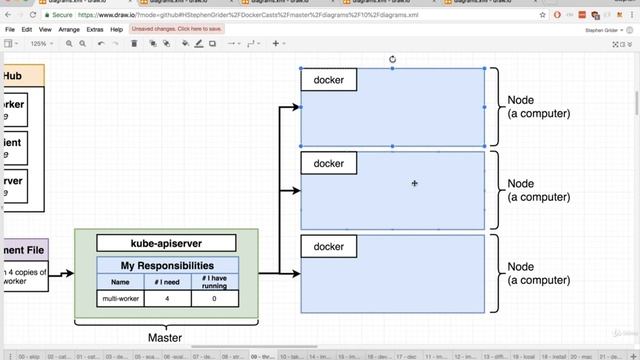
Task: Toggle the shadow rectangle icon
Action: pos(212,43)
